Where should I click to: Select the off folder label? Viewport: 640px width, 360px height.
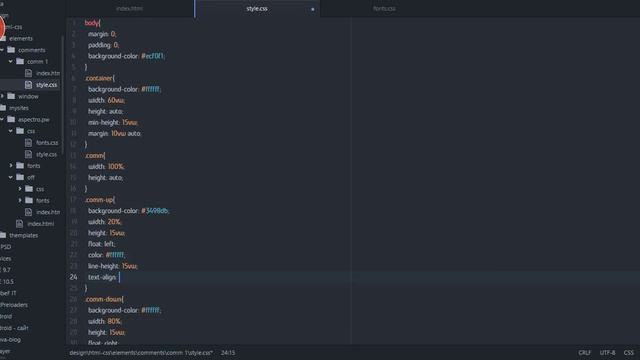coord(31,177)
